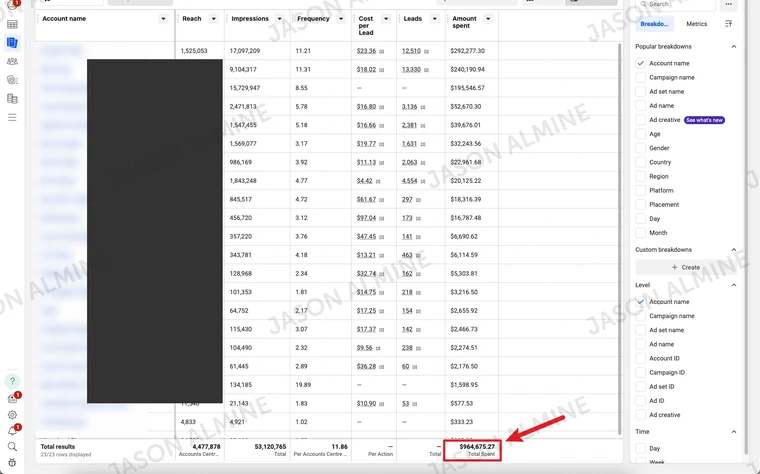Check Campaign ID under Level
Image resolution: width=760 pixels, height=474 pixels.
click(641, 372)
